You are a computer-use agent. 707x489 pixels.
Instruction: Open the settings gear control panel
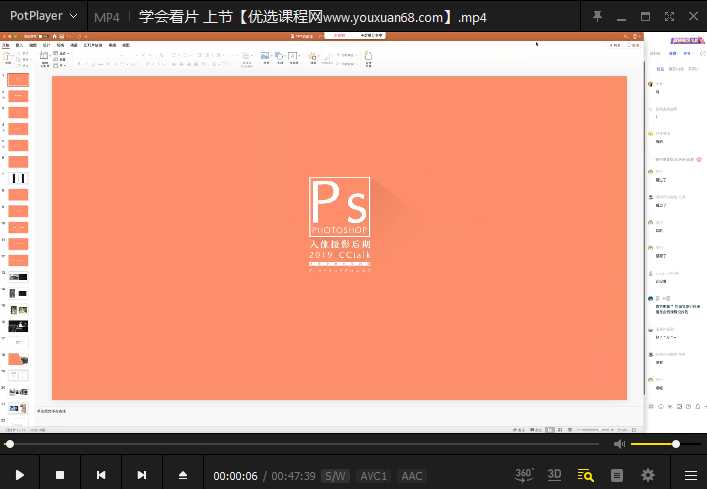click(648, 475)
